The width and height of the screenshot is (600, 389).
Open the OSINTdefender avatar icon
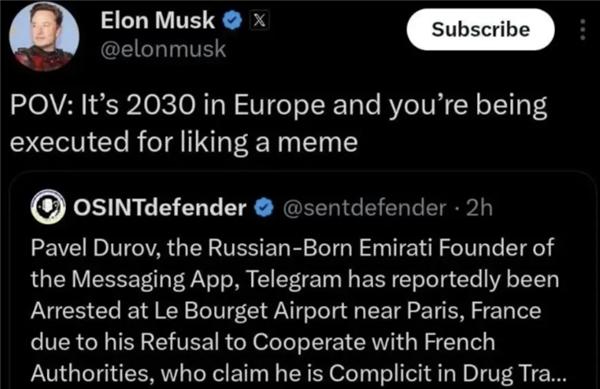(48, 207)
